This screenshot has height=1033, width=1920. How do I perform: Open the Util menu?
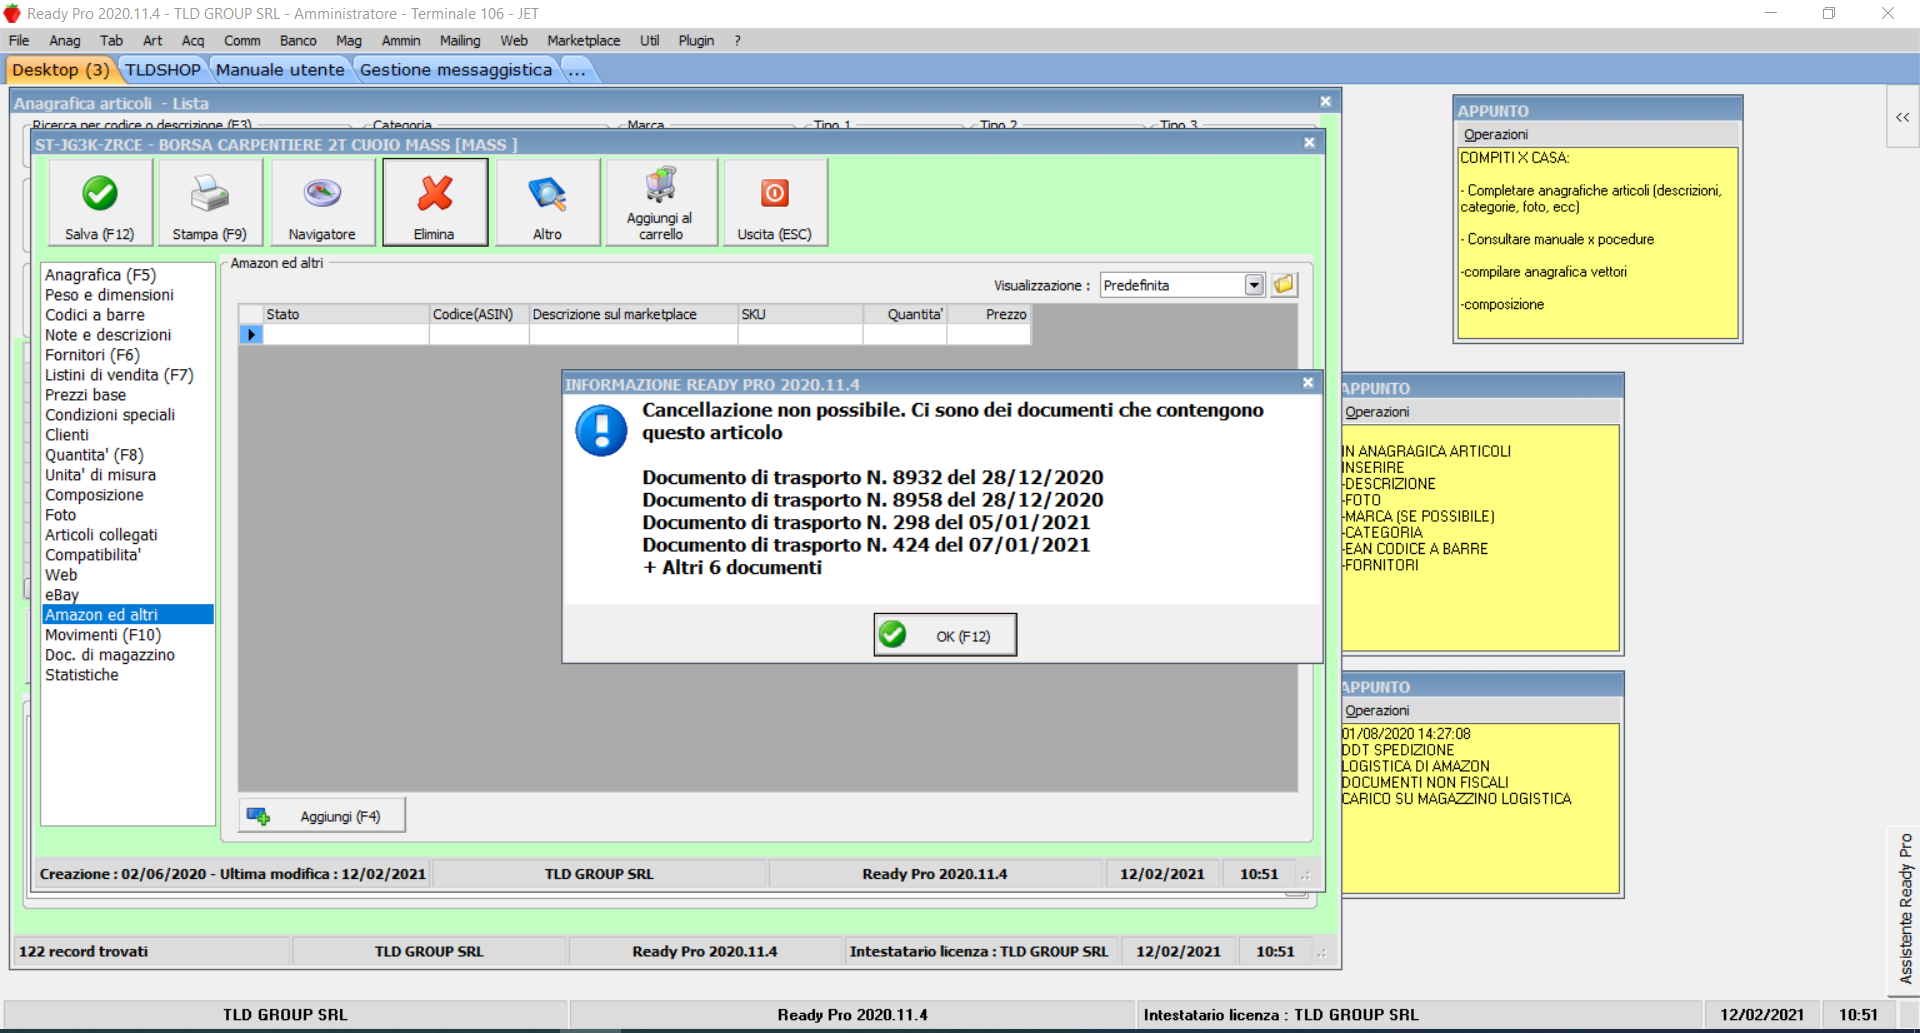(x=650, y=41)
